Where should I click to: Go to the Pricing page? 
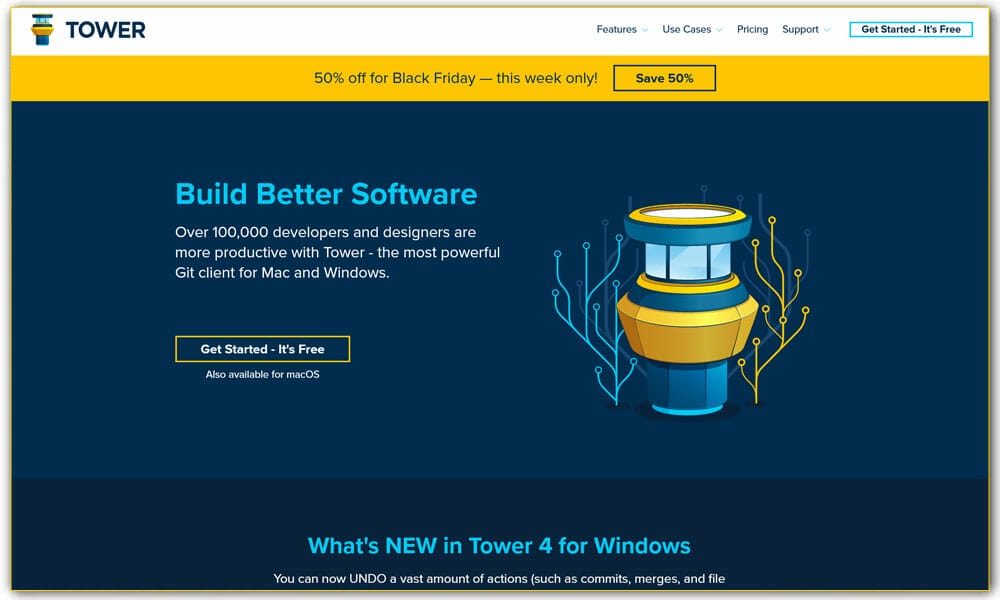click(x=752, y=30)
